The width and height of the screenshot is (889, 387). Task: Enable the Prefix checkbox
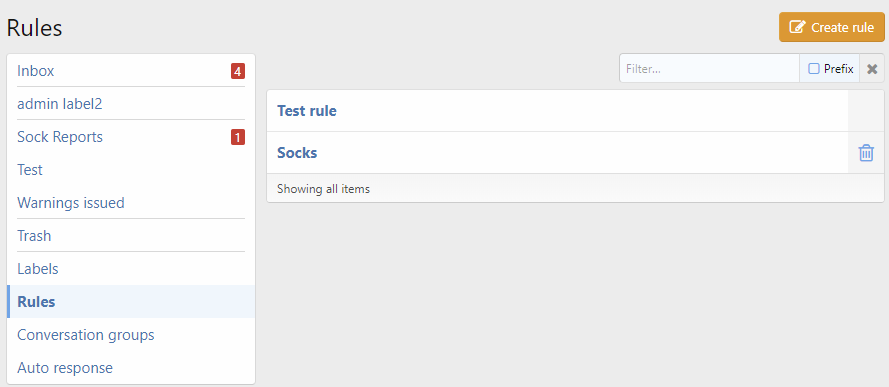(x=814, y=69)
